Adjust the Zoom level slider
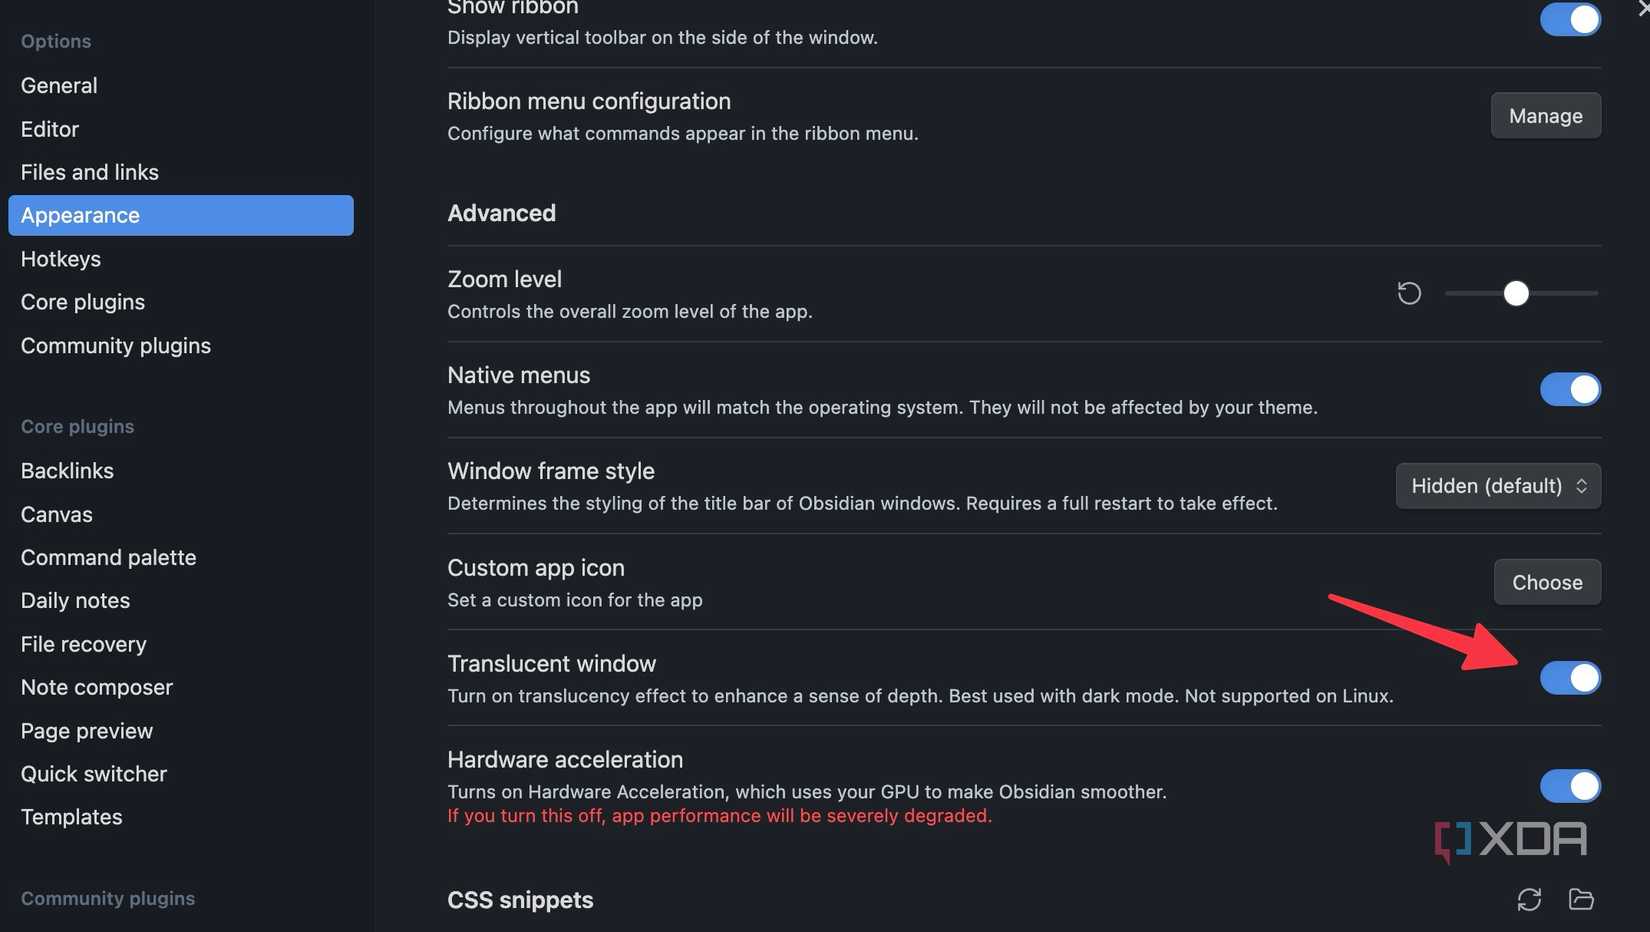This screenshot has height=932, width=1650. 1516,293
